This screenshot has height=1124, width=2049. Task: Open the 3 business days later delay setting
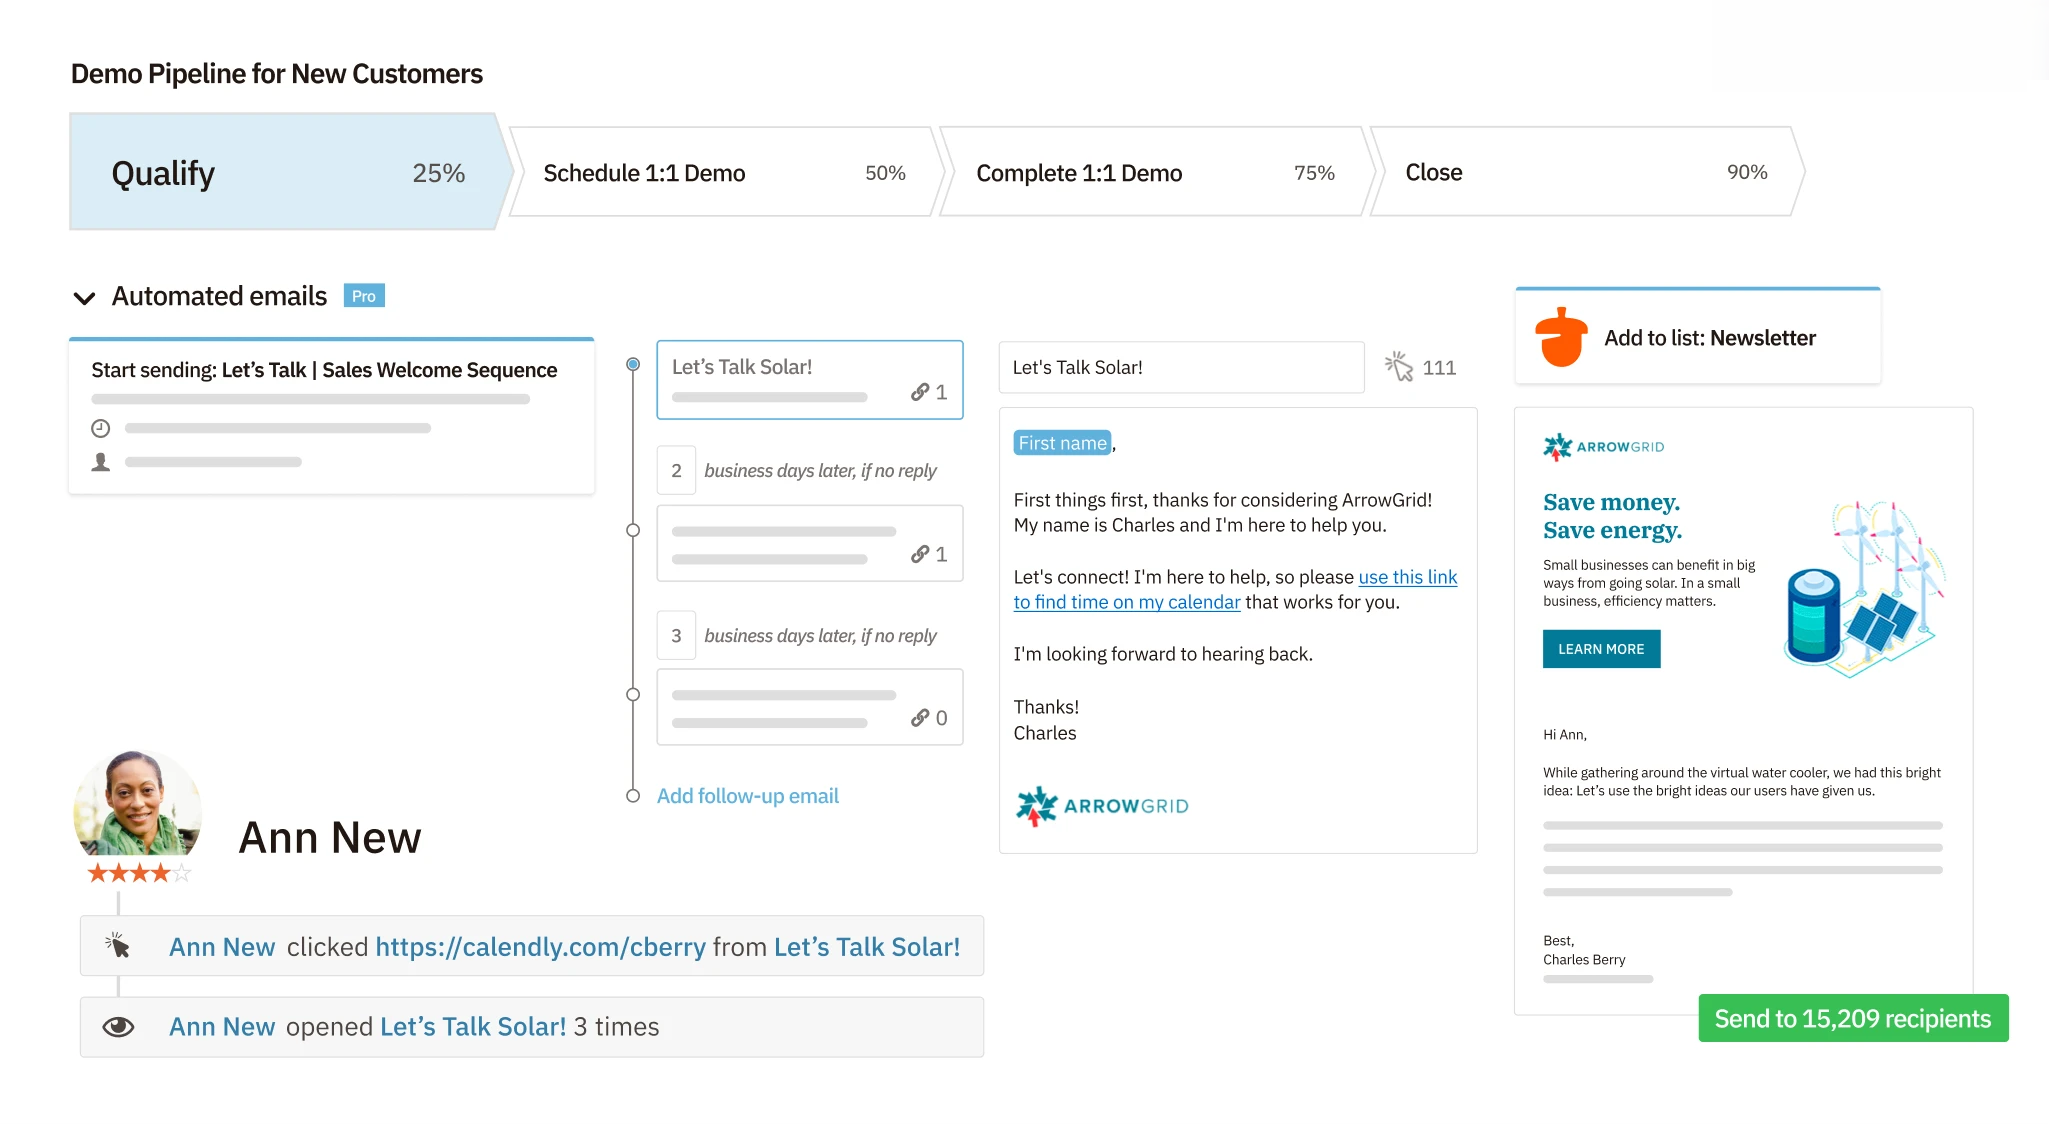point(676,635)
